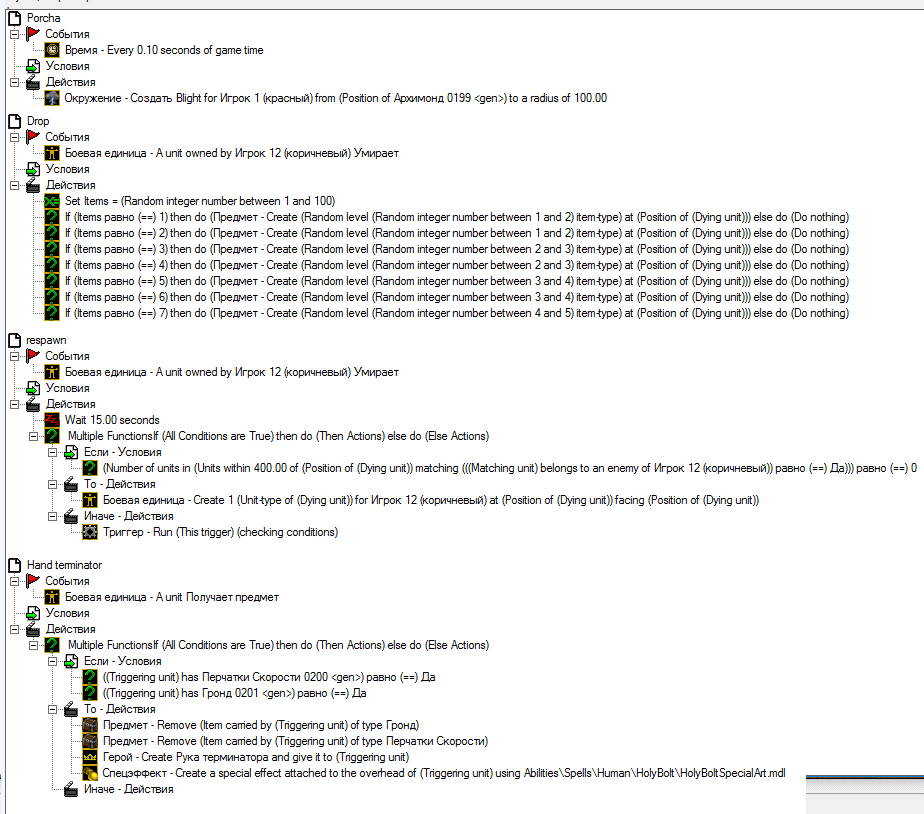Select the respawn trigger name
This screenshot has height=814, width=924.
pos(46,341)
